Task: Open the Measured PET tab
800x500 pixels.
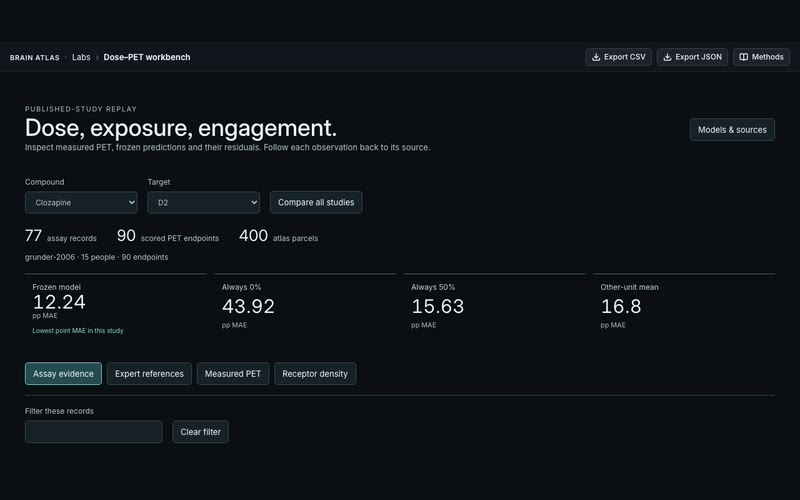Action: pos(233,373)
